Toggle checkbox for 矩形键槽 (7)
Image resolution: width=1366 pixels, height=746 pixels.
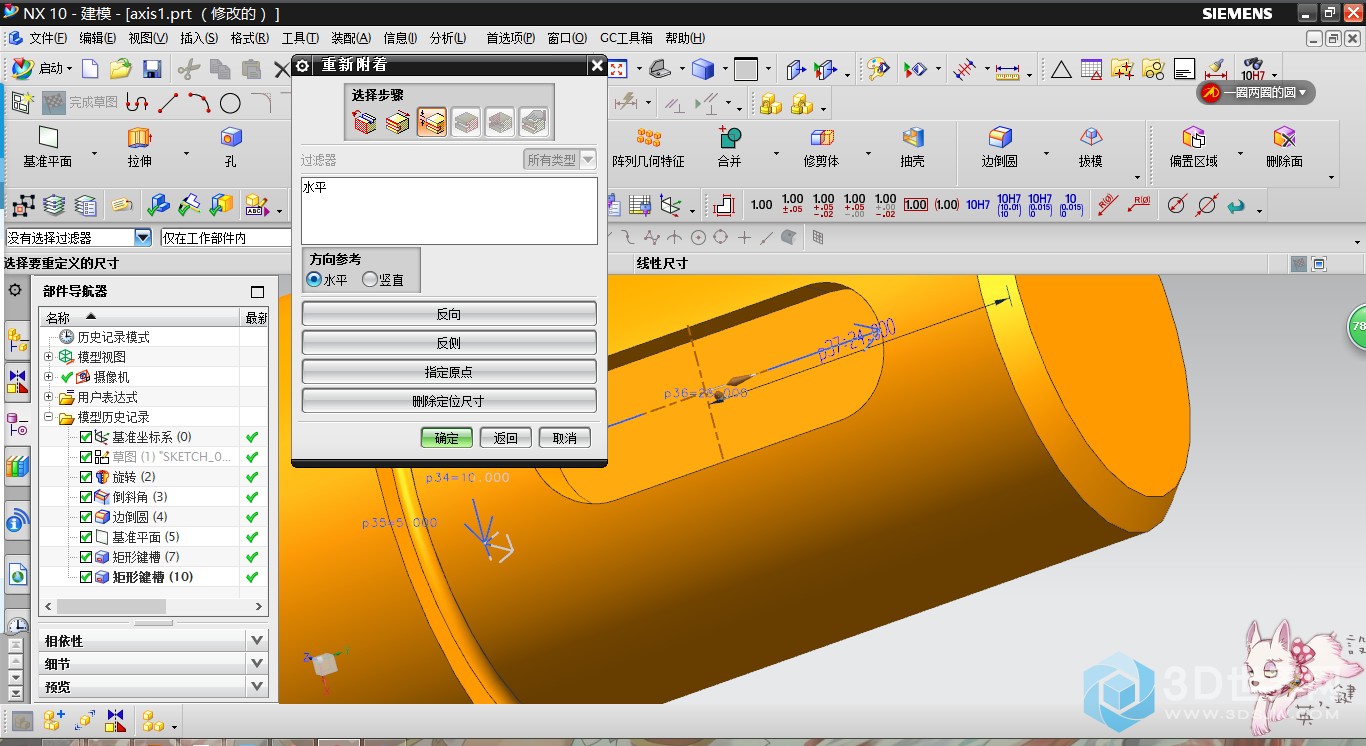[x=85, y=557]
